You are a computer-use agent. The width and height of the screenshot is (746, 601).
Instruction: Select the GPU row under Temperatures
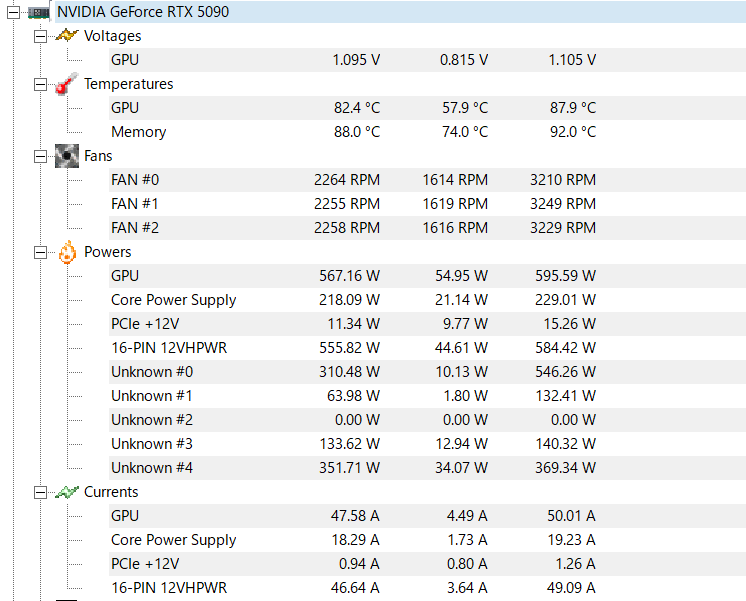[427, 108]
